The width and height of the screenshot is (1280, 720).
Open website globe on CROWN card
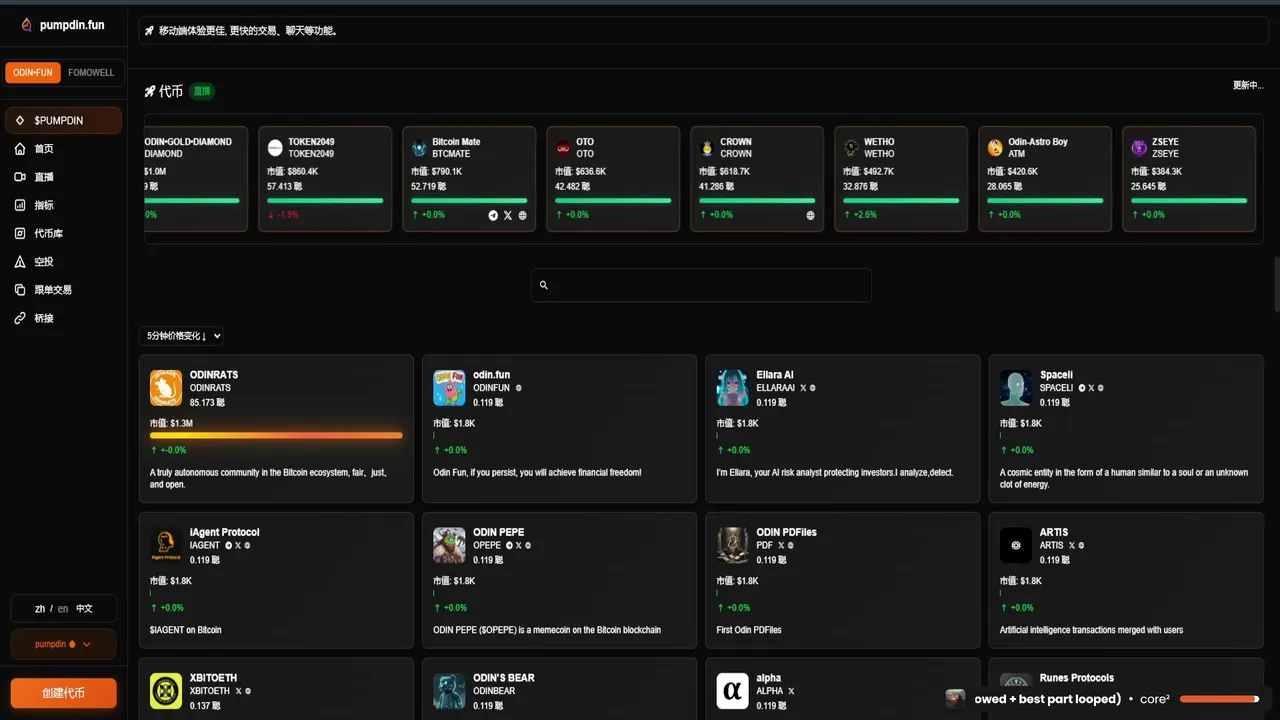tap(810, 215)
